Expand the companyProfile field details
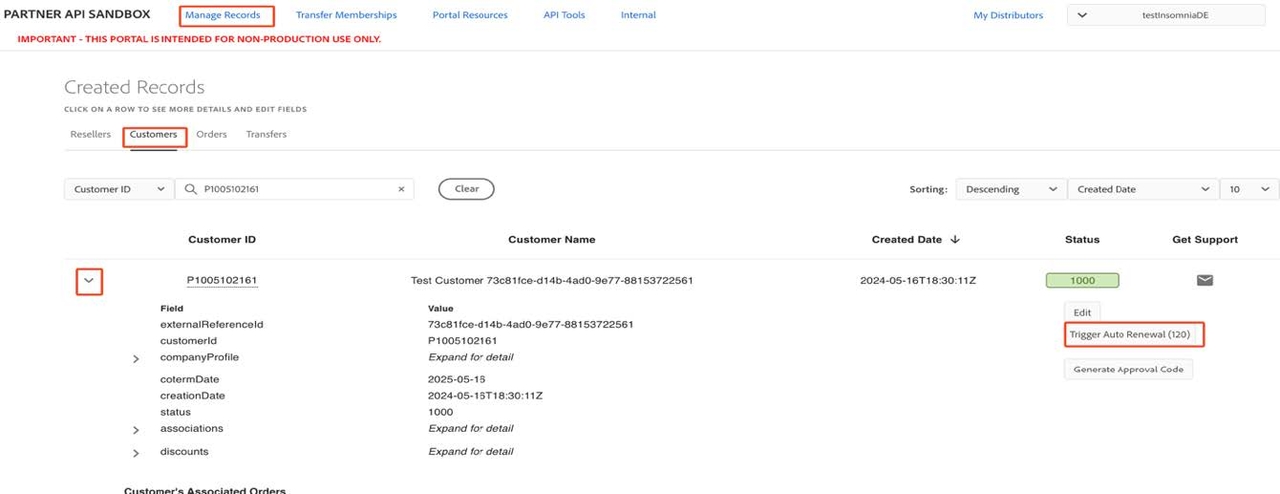Image resolution: width=1280 pixels, height=494 pixels. pos(136,358)
